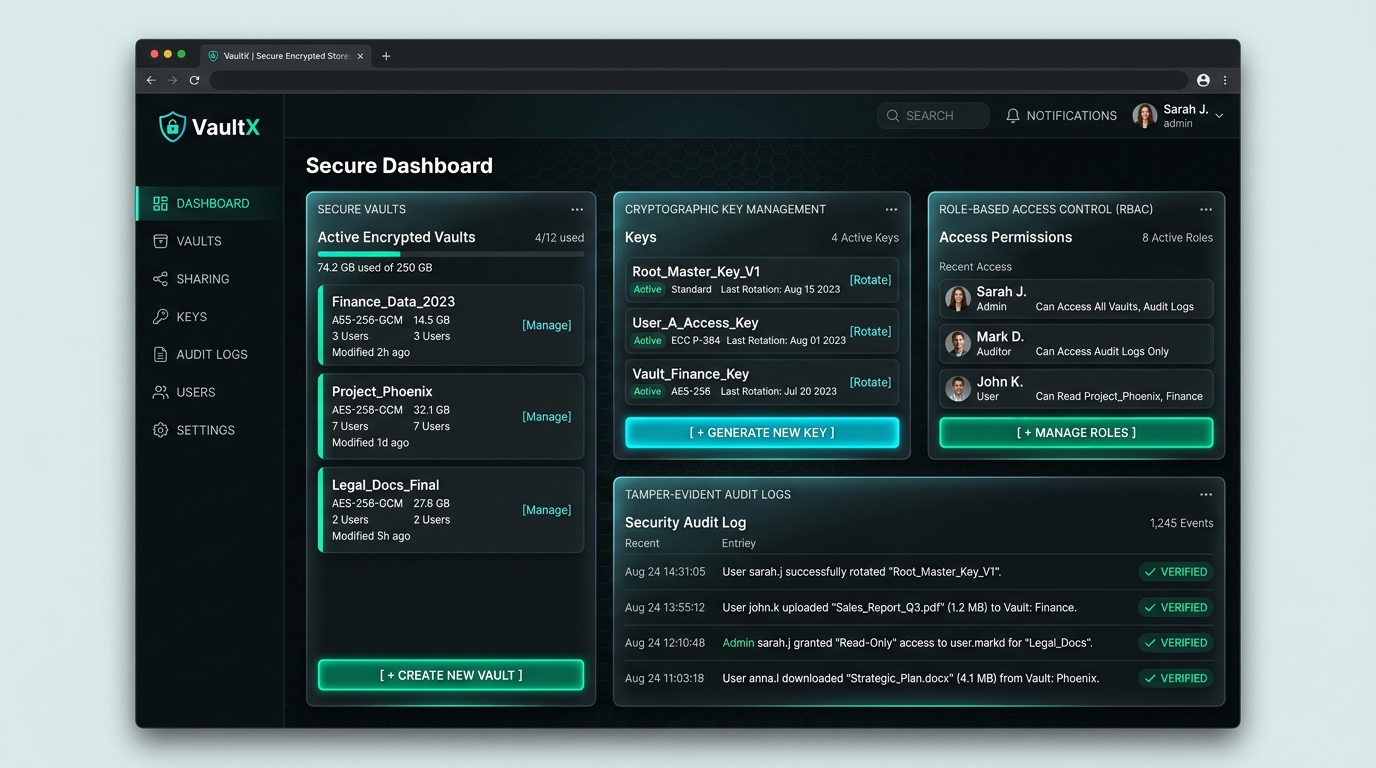The height and width of the screenshot is (768, 1376).
Task: Click Manage Roles button
Action: tap(1076, 433)
